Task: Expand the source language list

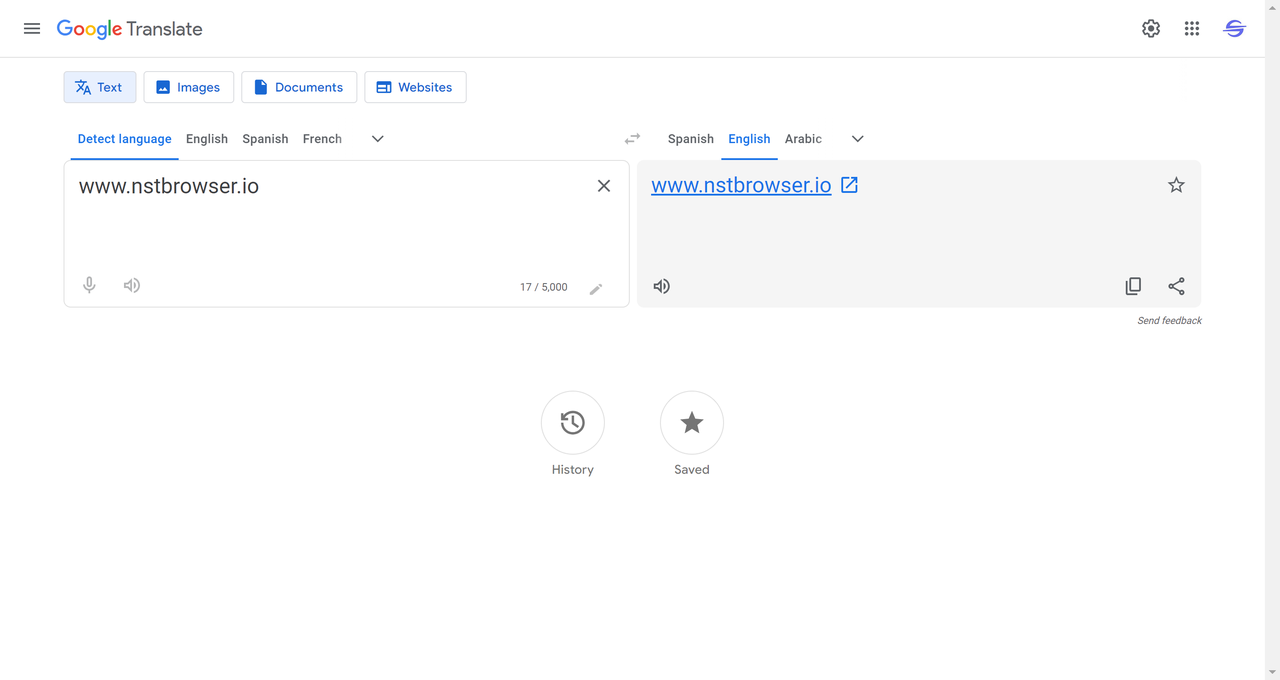Action: coord(377,139)
